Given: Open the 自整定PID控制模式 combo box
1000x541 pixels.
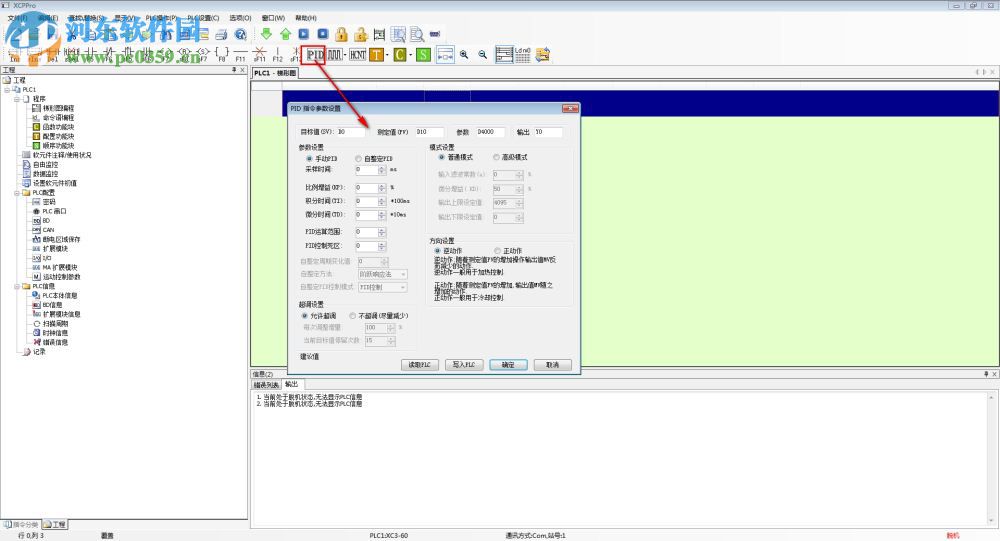Looking at the screenshot, I should [383, 288].
